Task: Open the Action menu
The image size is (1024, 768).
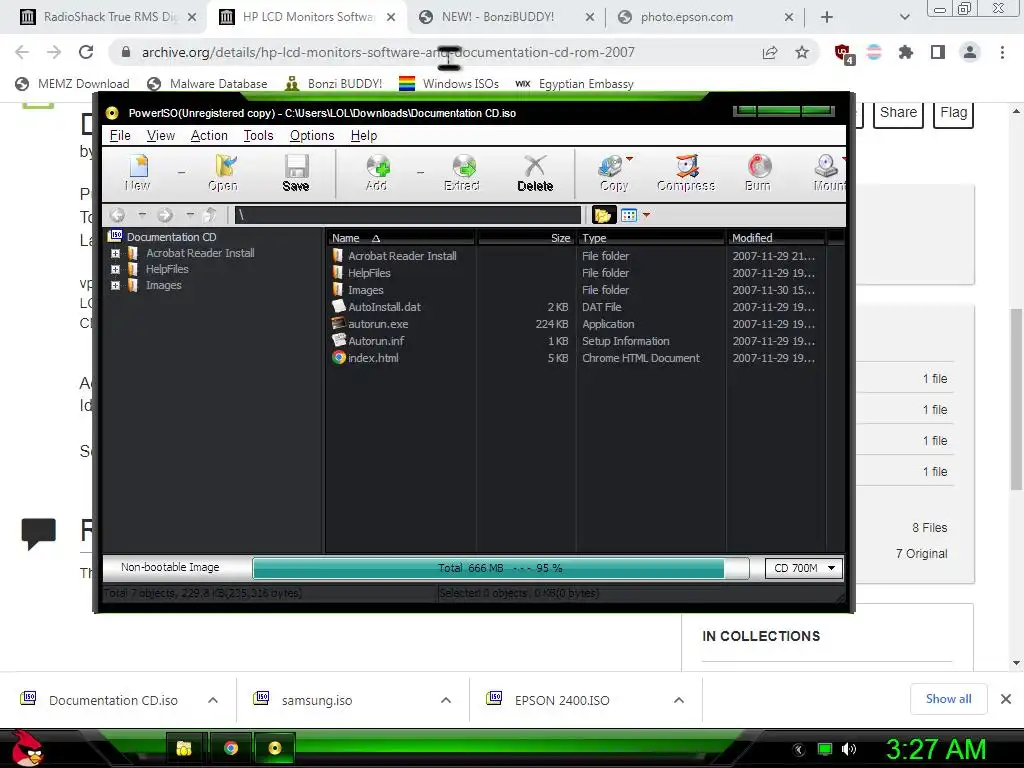Action: point(209,136)
